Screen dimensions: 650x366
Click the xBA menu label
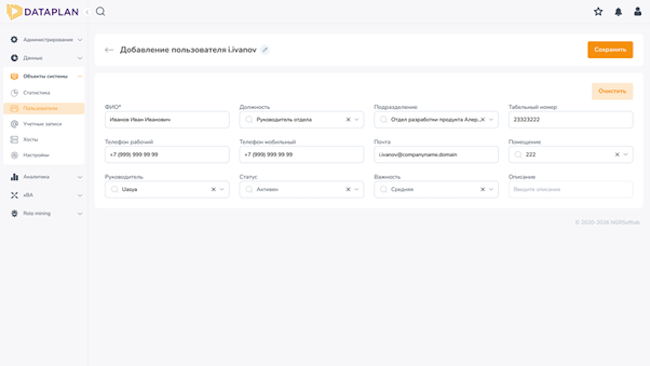click(28, 195)
